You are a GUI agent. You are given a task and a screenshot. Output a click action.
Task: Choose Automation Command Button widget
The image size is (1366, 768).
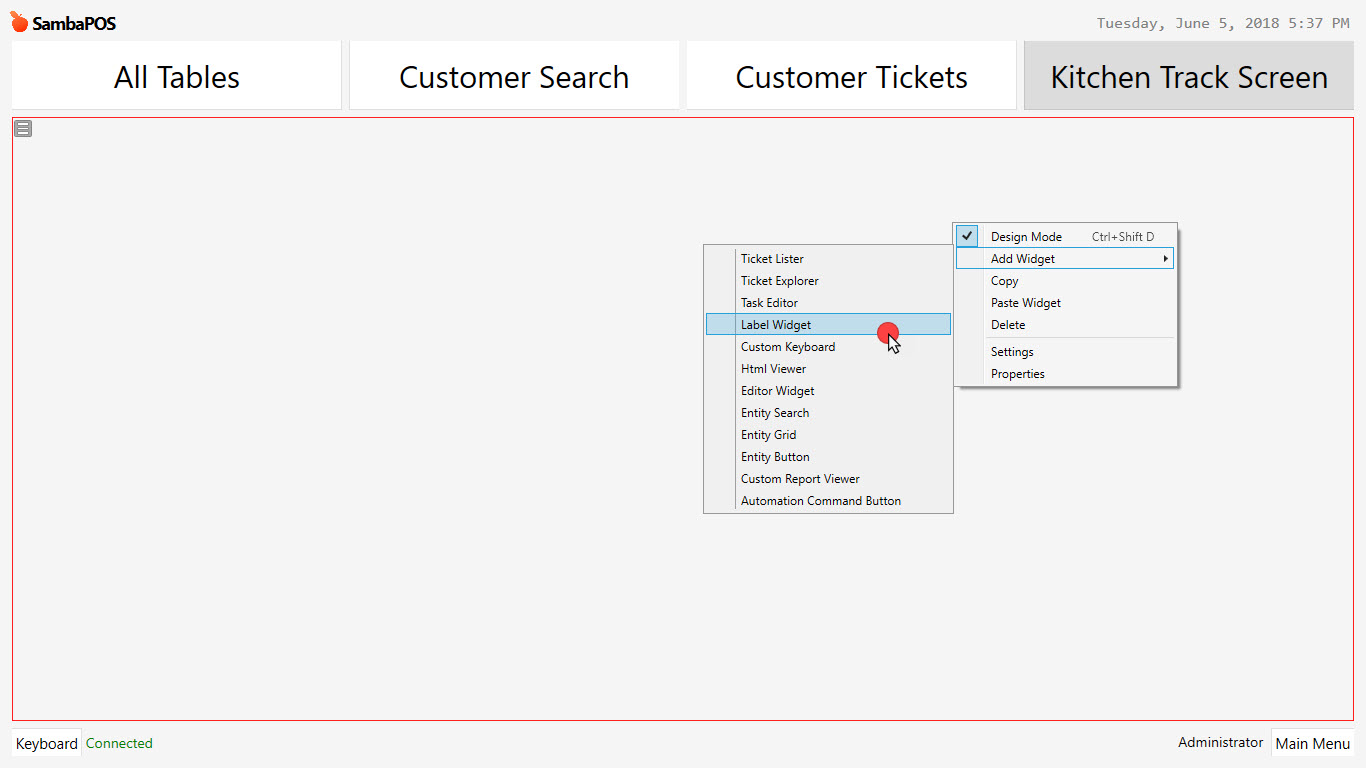[x=820, y=500]
